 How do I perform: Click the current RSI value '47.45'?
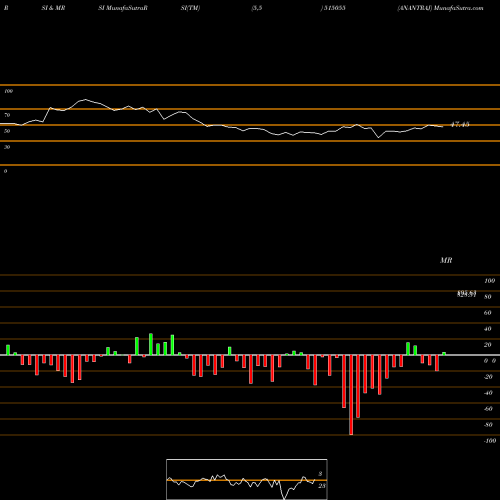tap(460, 124)
